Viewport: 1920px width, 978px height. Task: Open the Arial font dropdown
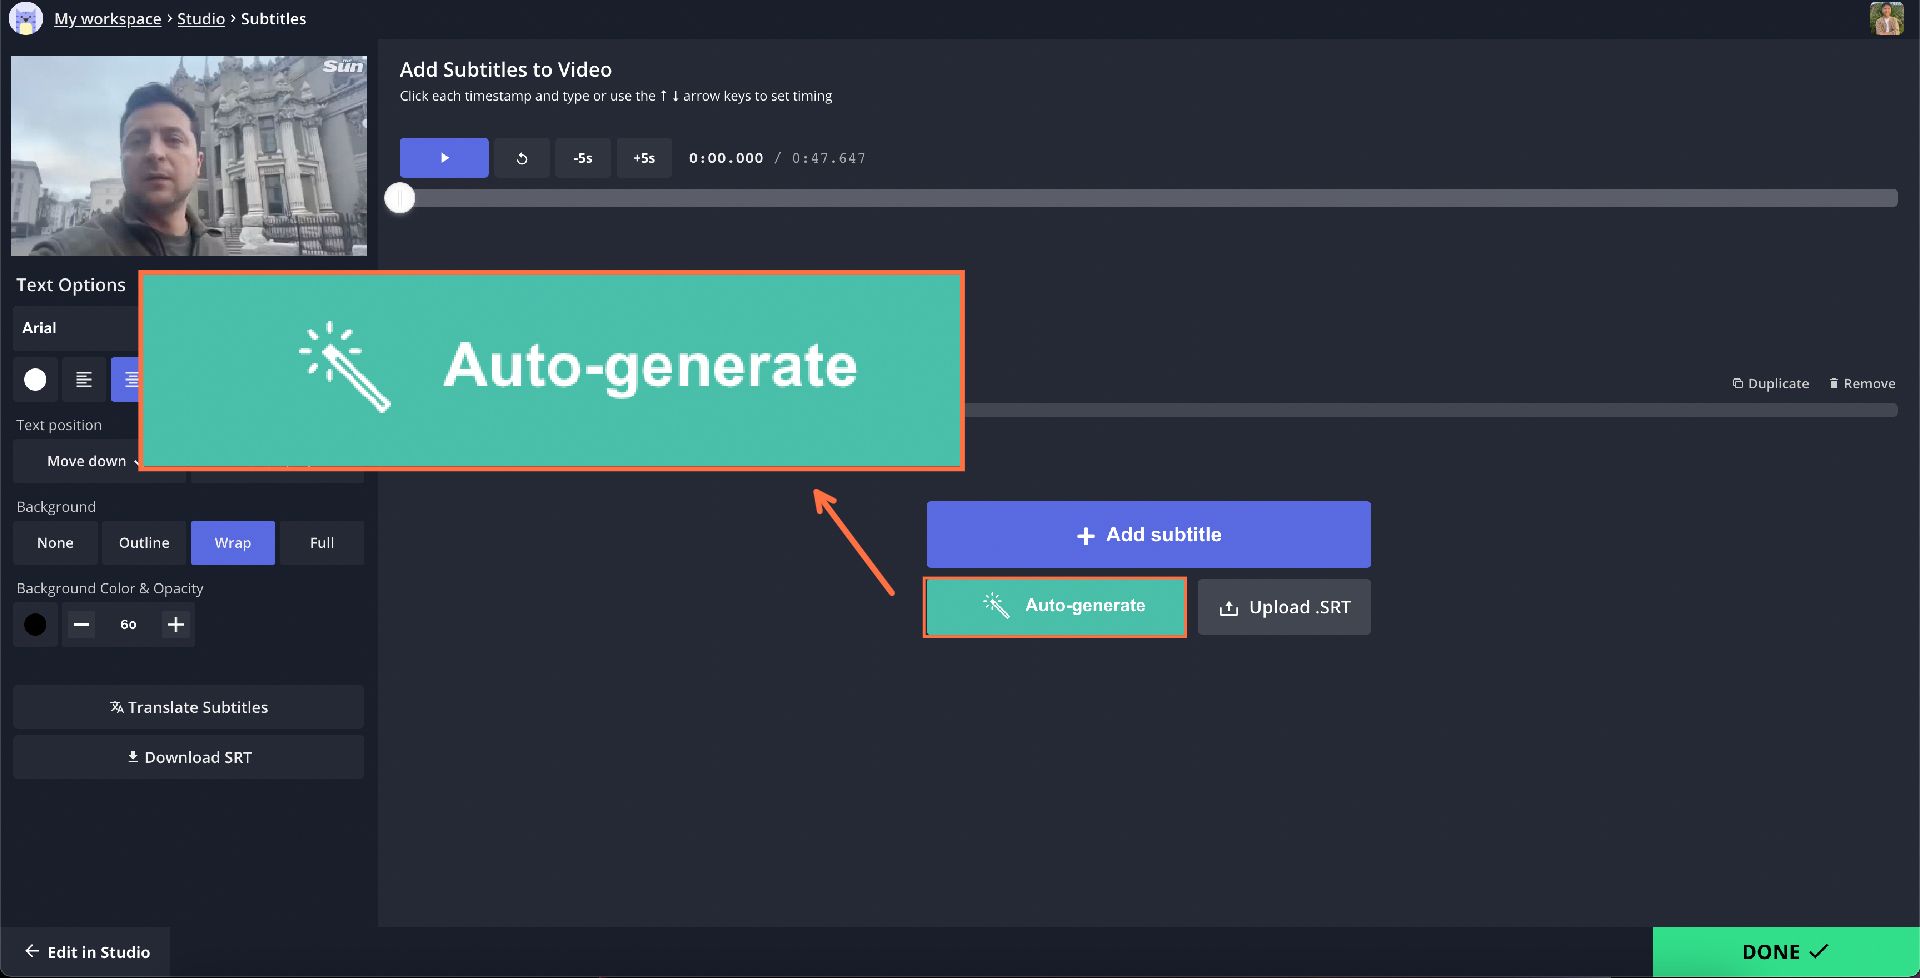(76, 328)
